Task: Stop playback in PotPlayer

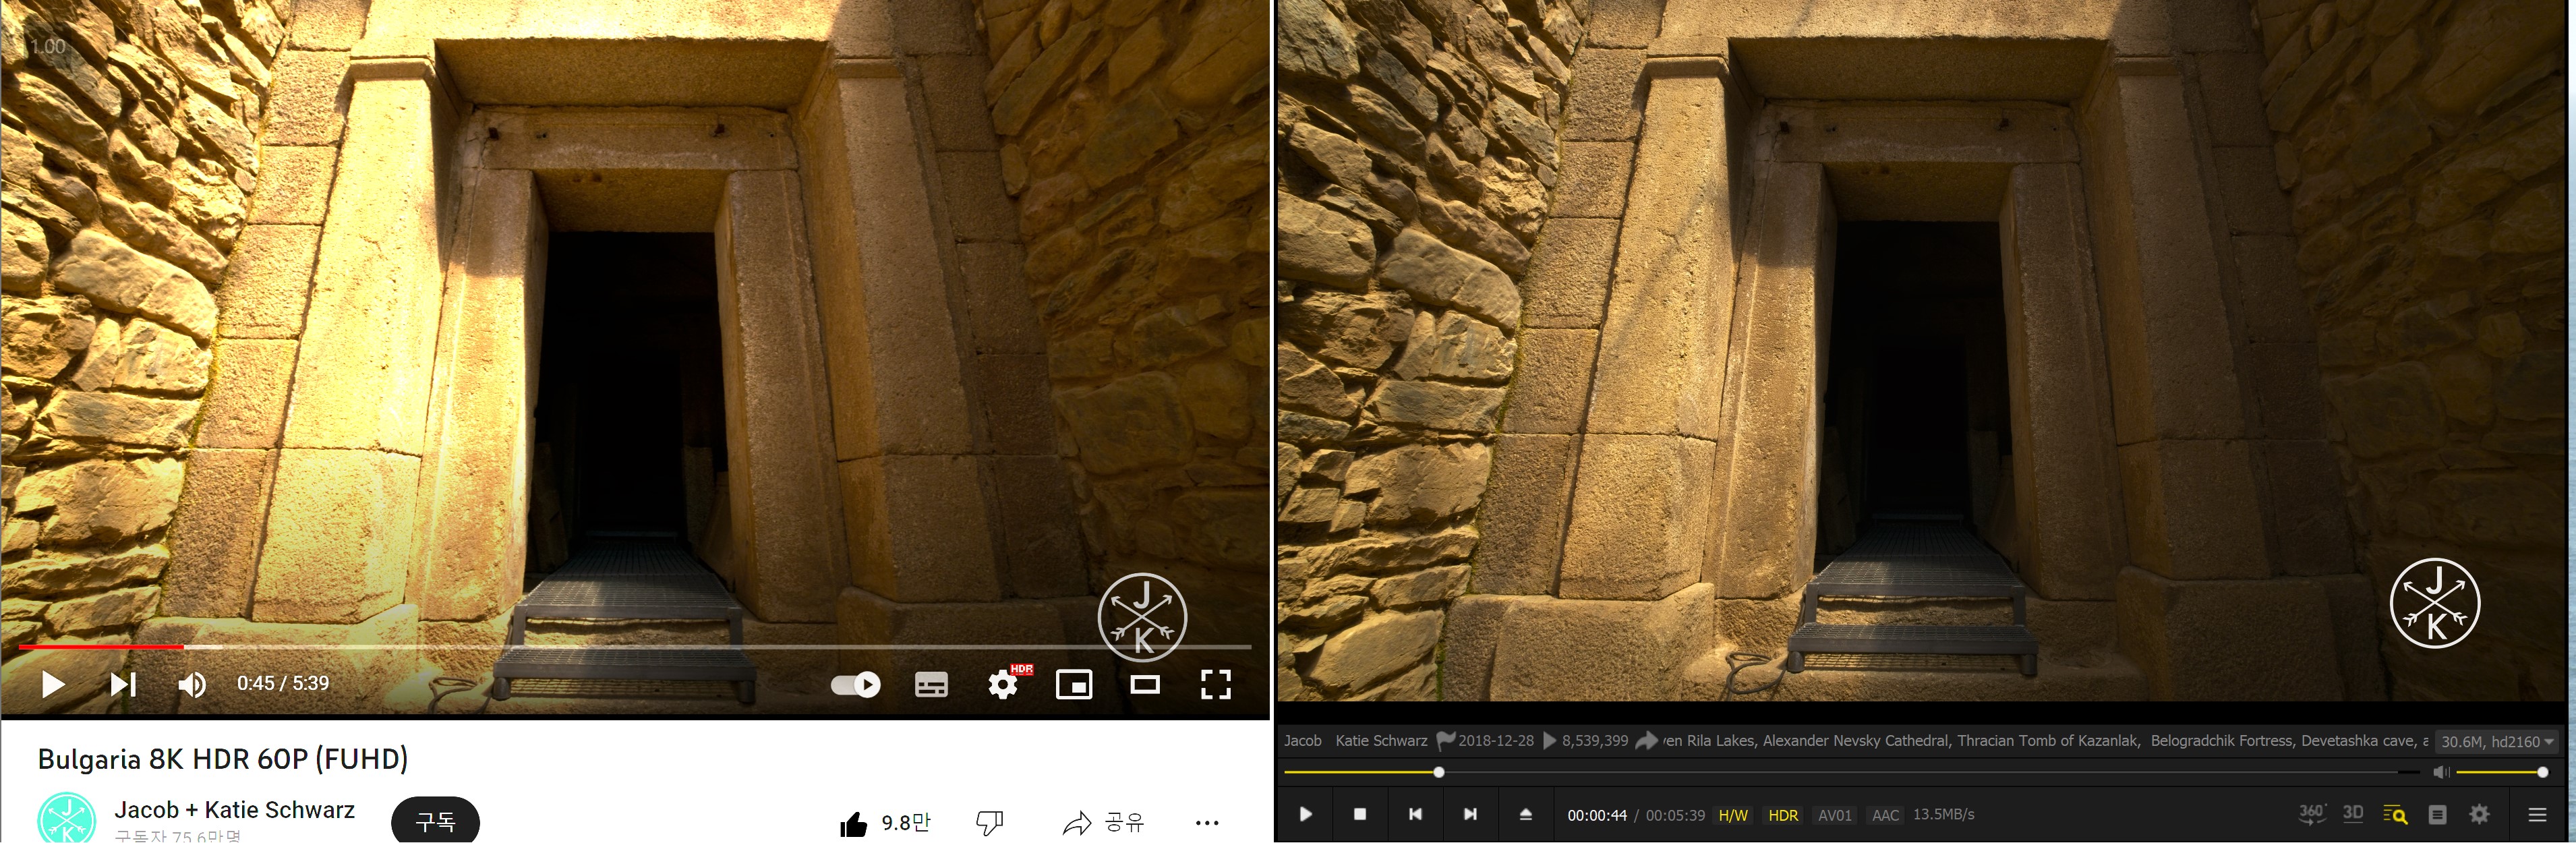Action: (1359, 814)
